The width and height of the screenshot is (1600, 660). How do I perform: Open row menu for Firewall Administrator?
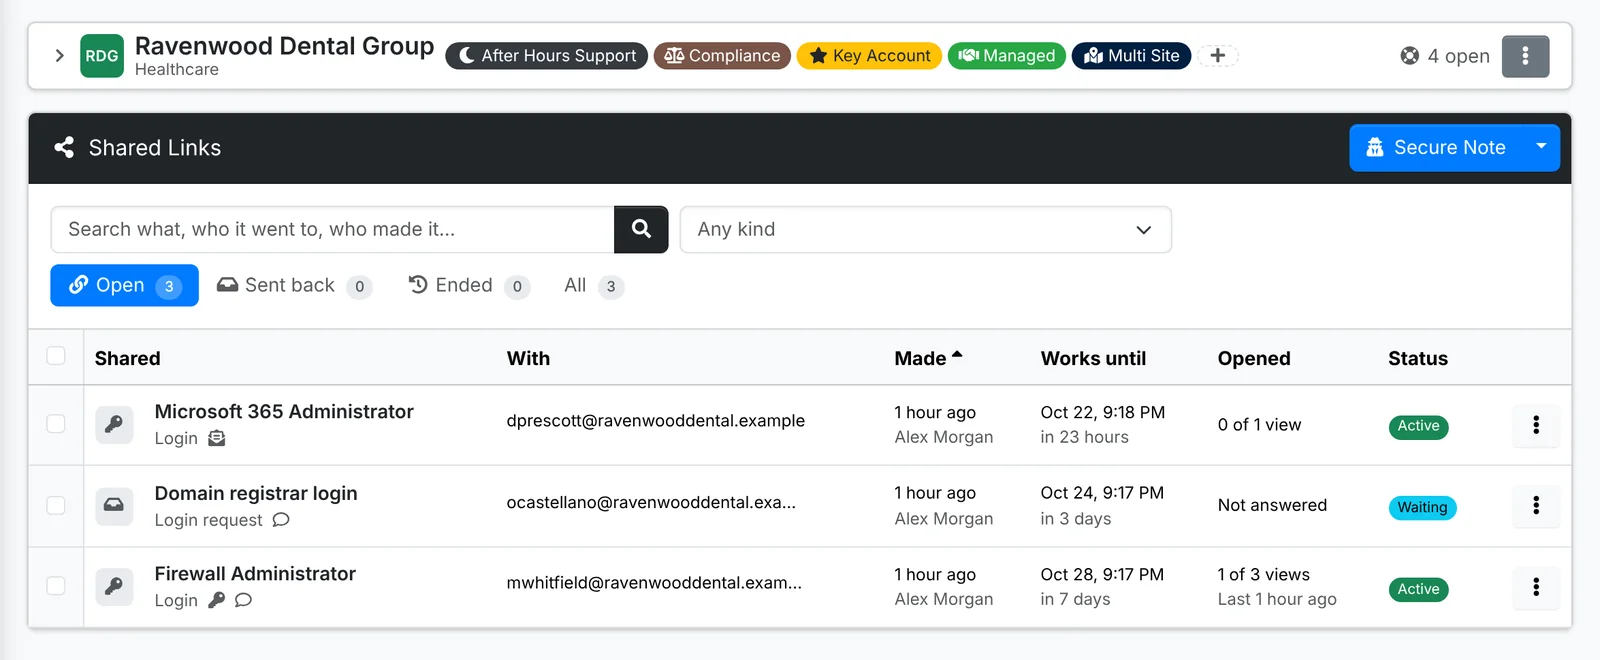coord(1536,586)
